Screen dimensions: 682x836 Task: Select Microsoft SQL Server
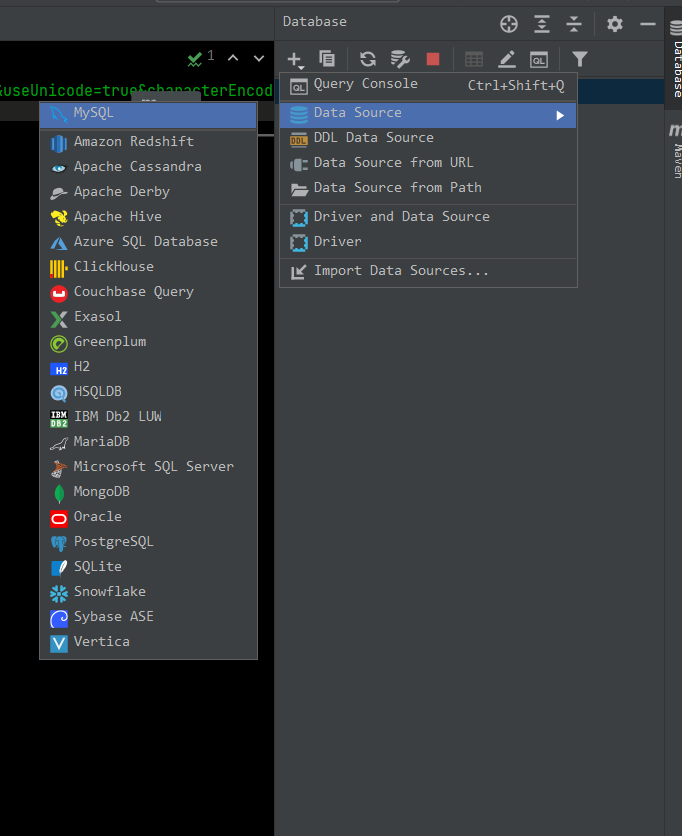click(148, 468)
